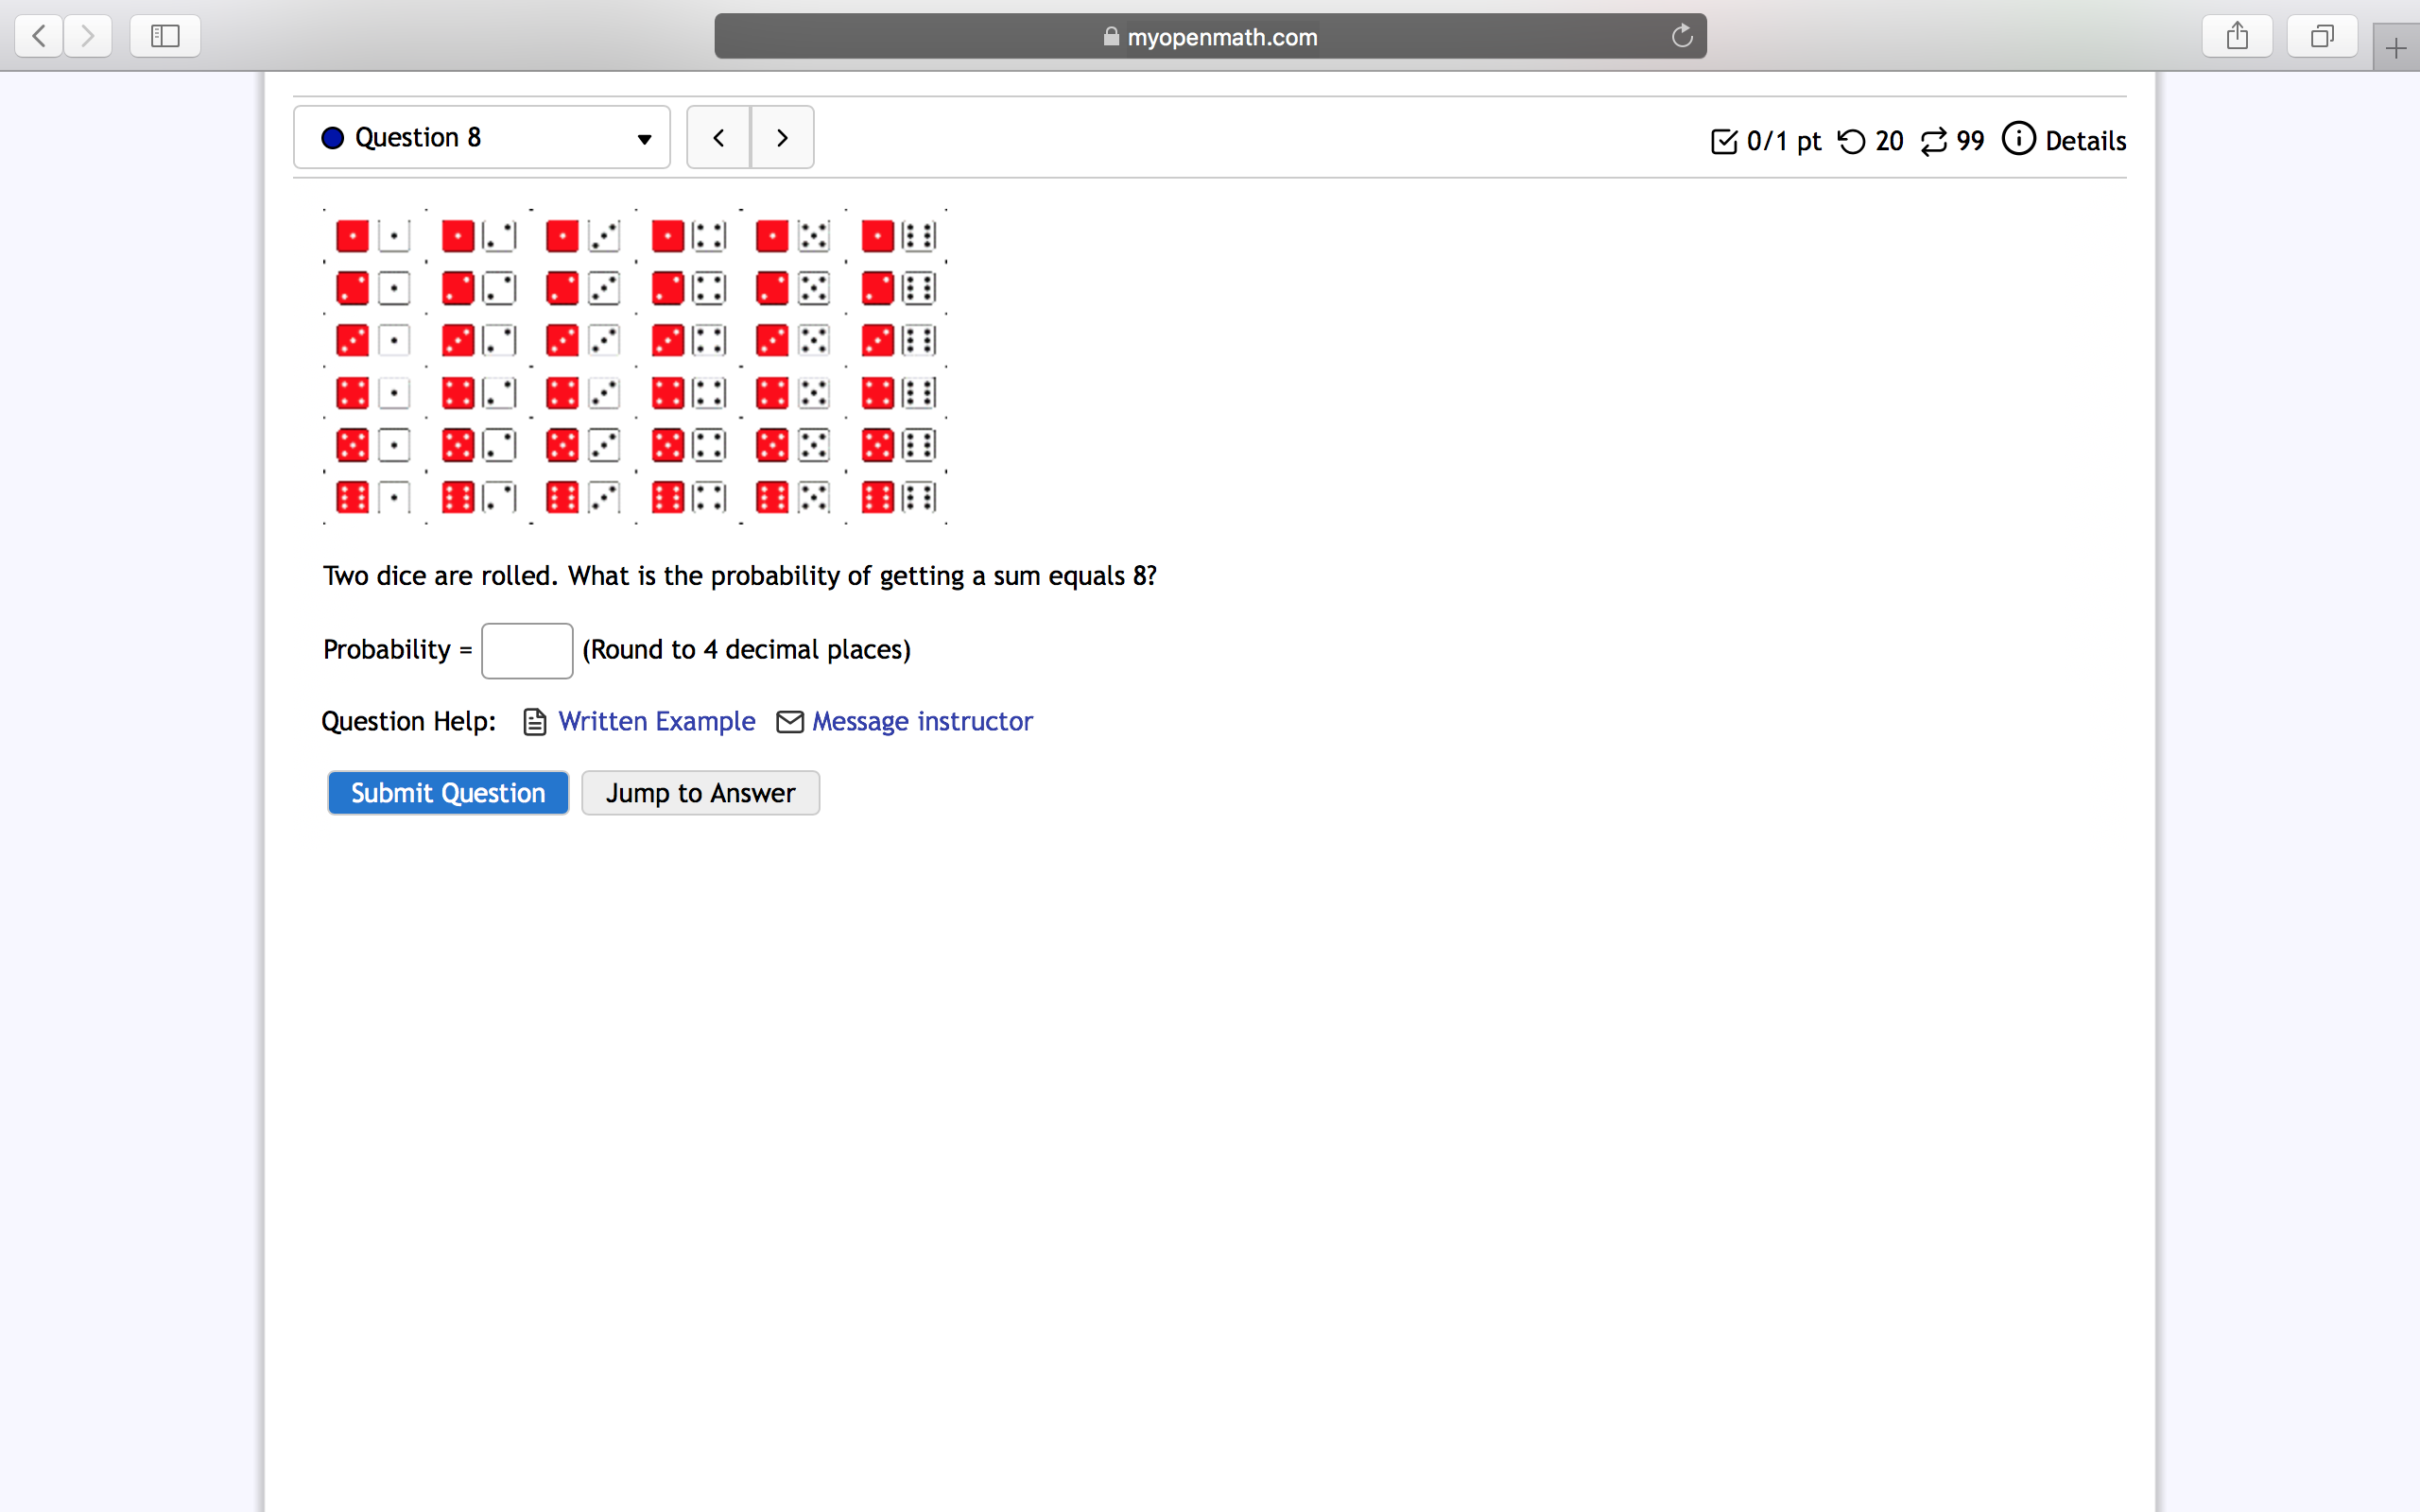Select the blue radio bullet beside Question 8
The image size is (2420, 1512).
pyautogui.click(x=331, y=137)
